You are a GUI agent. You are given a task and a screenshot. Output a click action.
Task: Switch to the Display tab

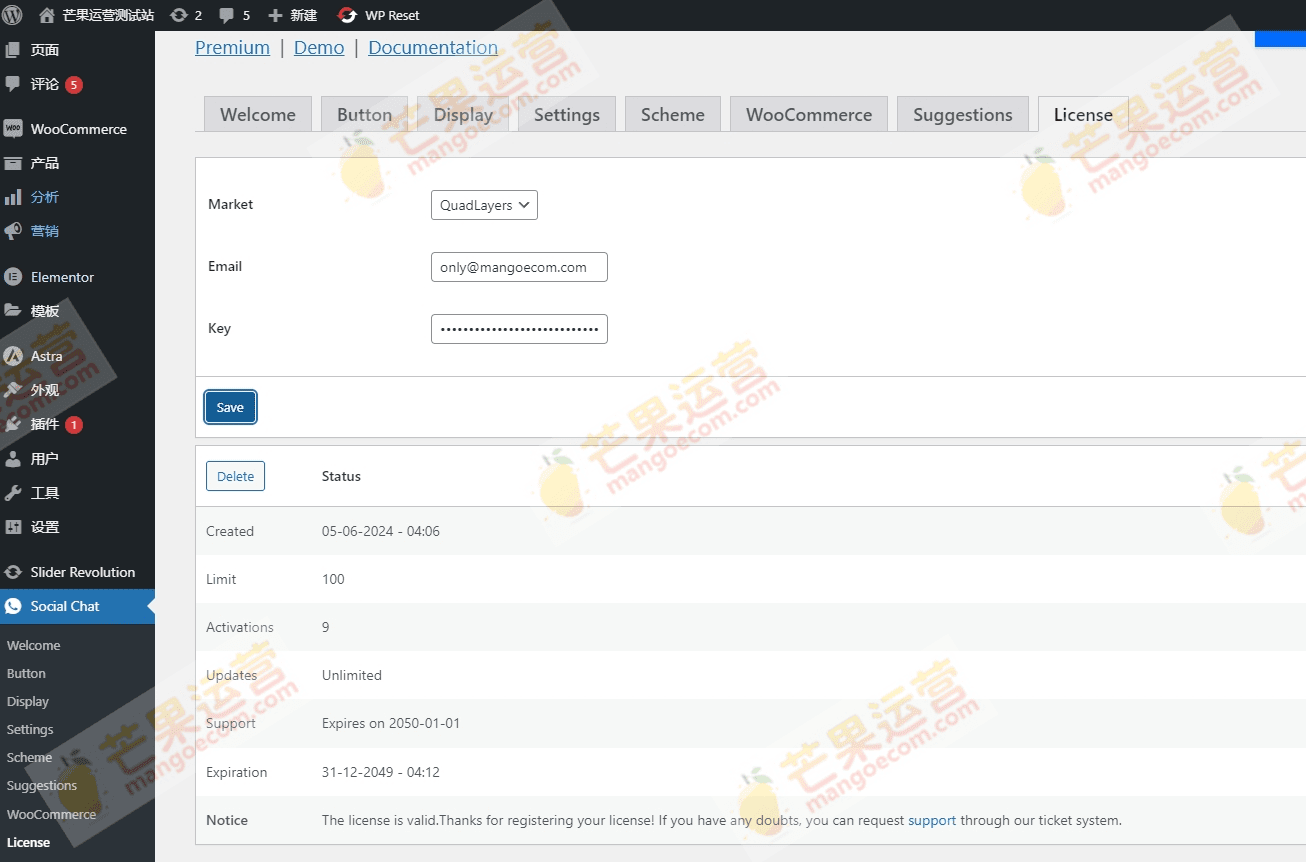(x=463, y=114)
